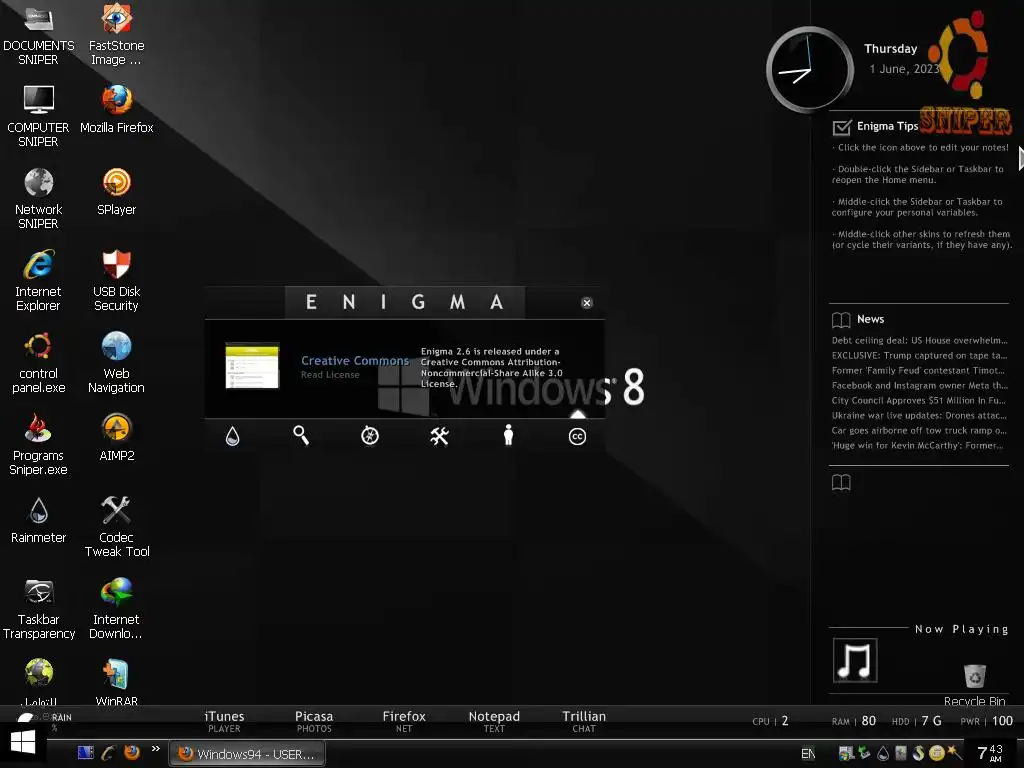Open control panel.exe desktop icon

pyautogui.click(x=39, y=362)
